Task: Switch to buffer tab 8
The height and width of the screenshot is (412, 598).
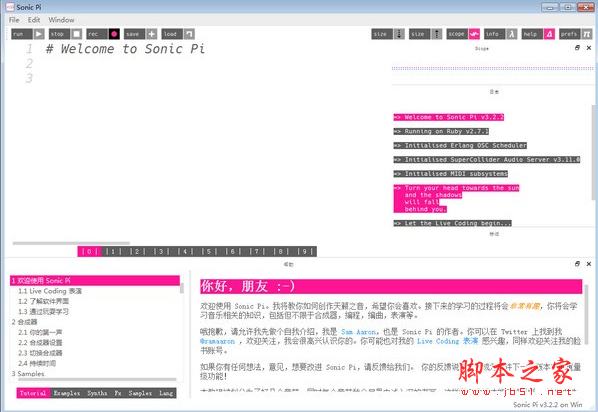Action: [281, 251]
